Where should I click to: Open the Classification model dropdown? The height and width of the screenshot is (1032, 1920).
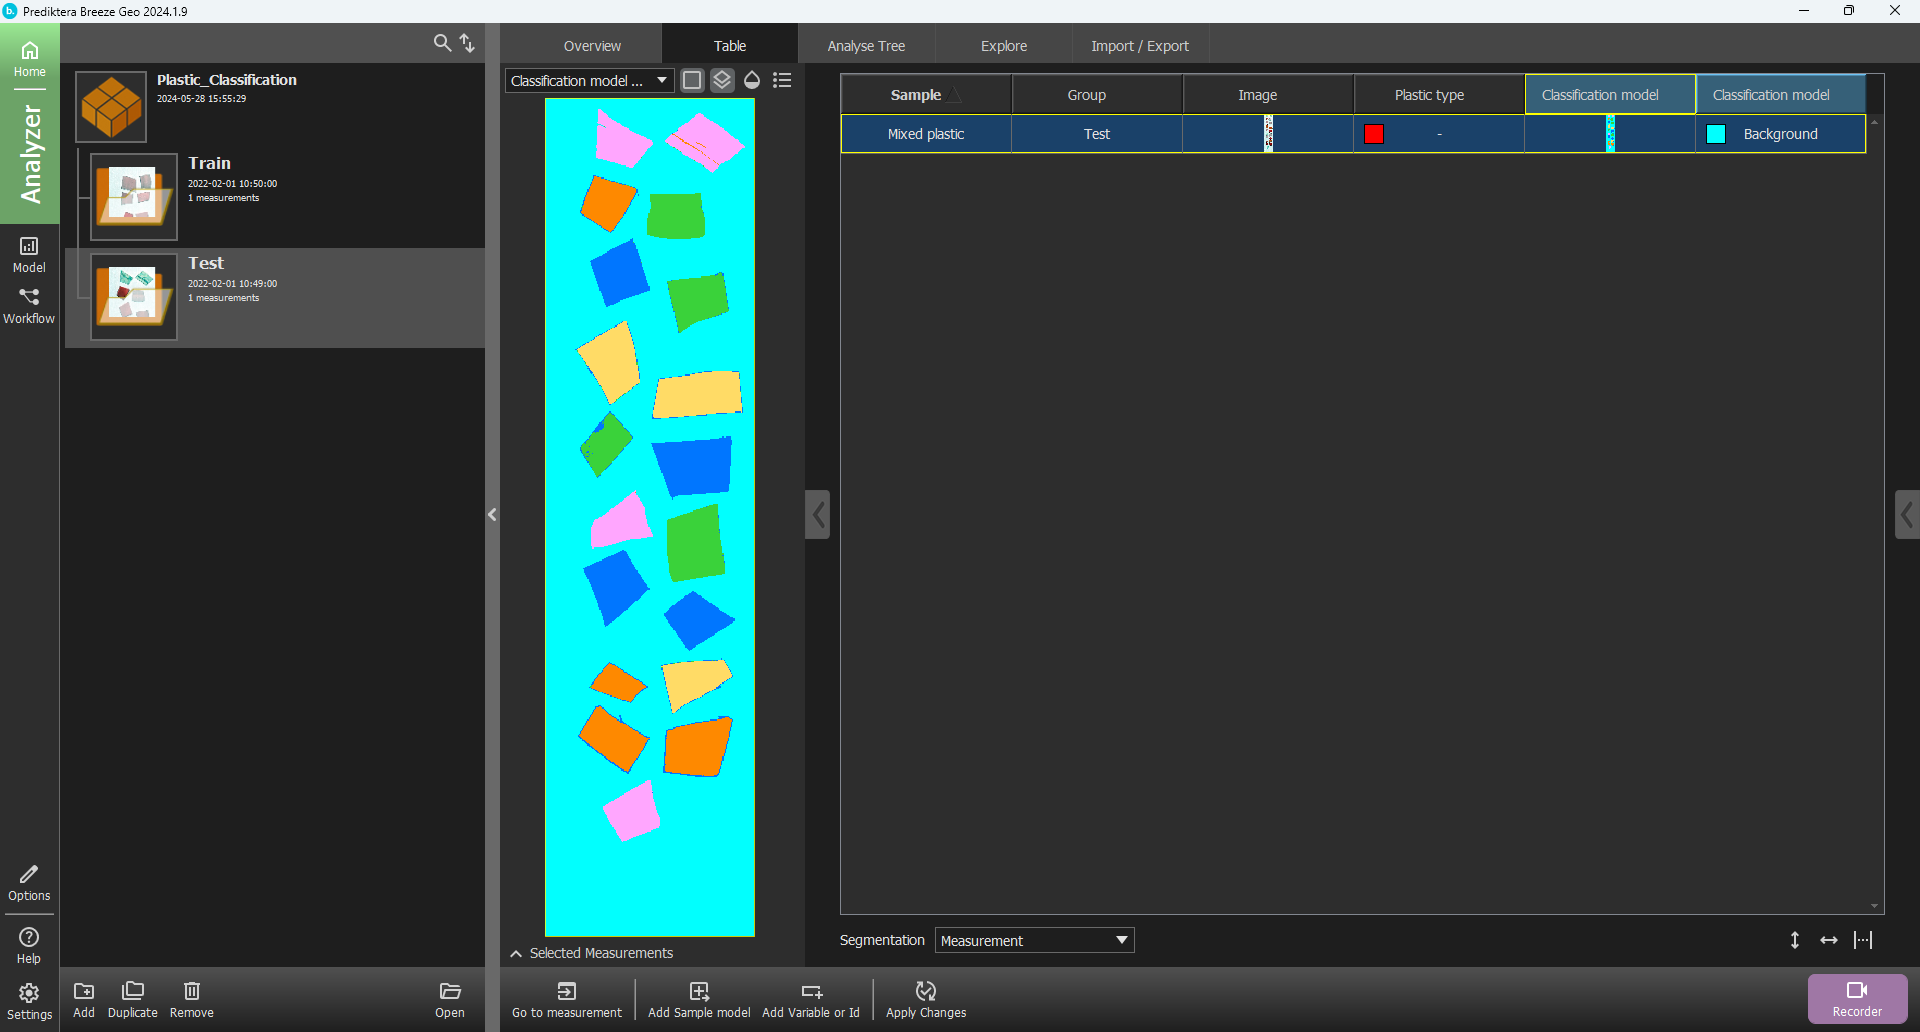(x=589, y=81)
